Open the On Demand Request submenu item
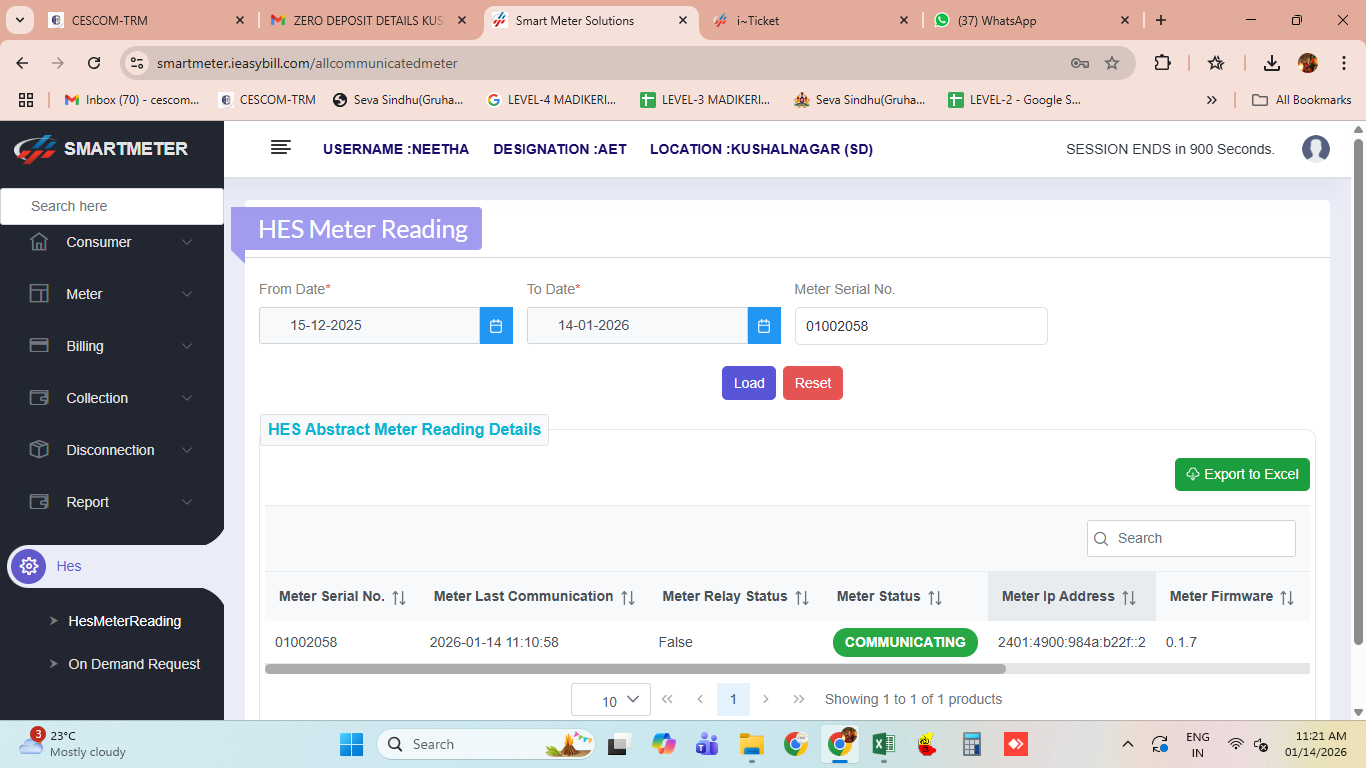 click(x=134, y=664)
